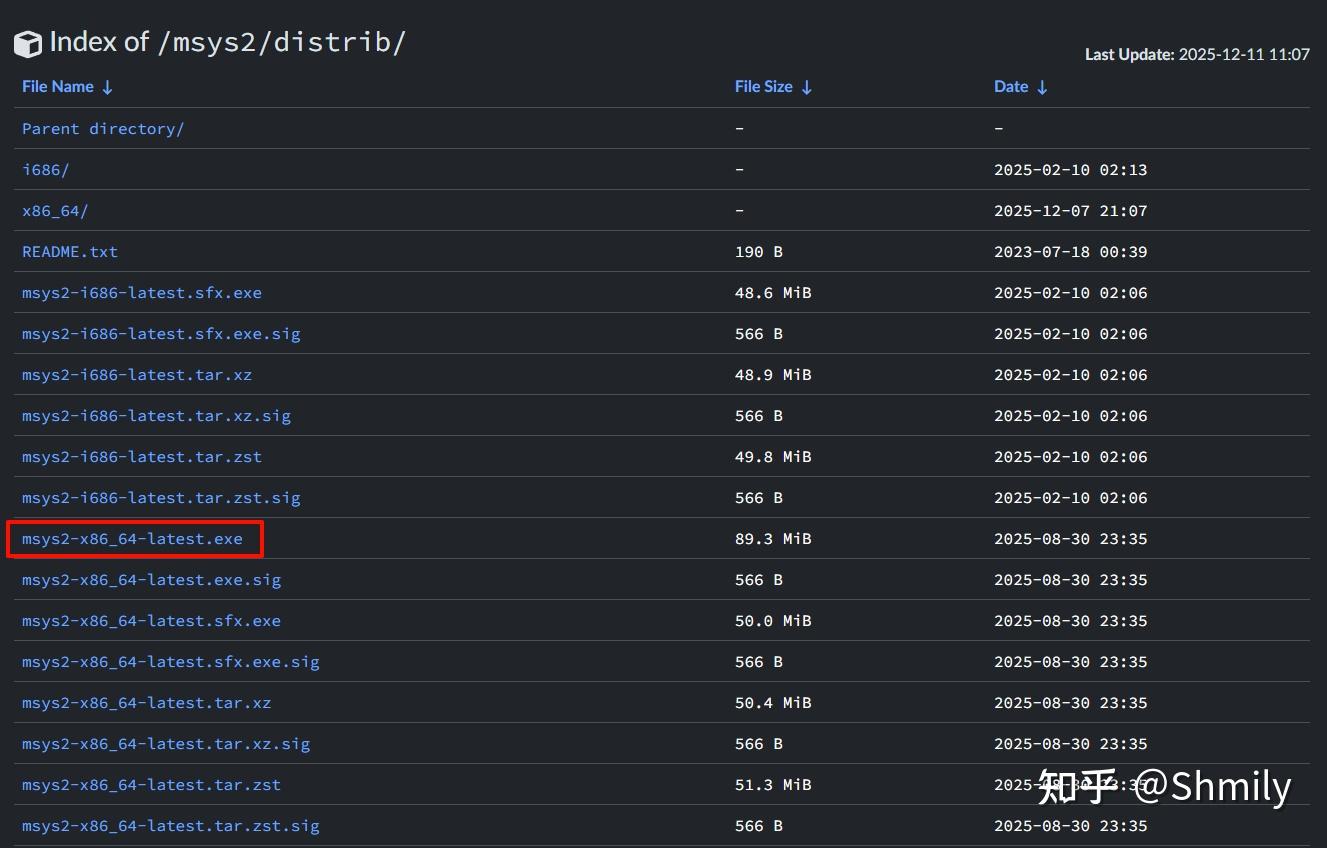Open msys2-i686-latest.tar.xz link
This screenshot has height=848, width=1327.
pyautogui.click(x=137, y=374)
